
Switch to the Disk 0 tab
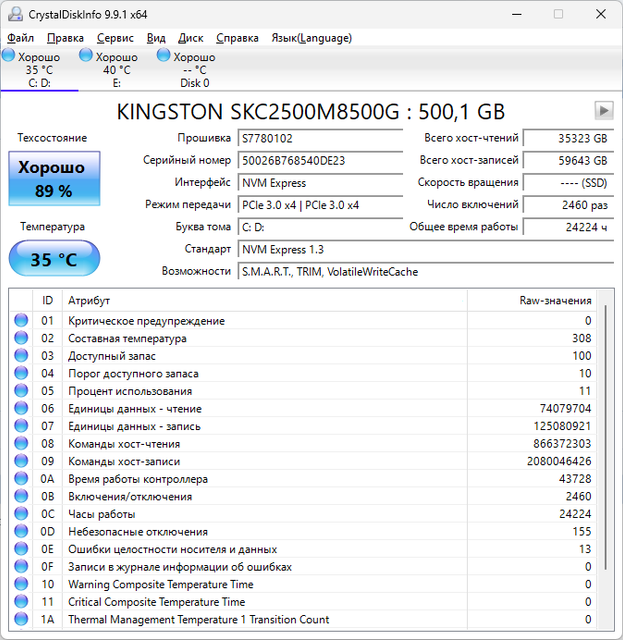click(x=194, y=69)
